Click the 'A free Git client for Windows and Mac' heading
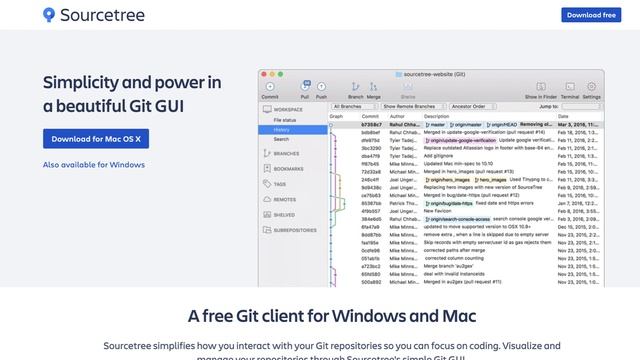Screen dimensions: 640x360 tap(332, 316)
